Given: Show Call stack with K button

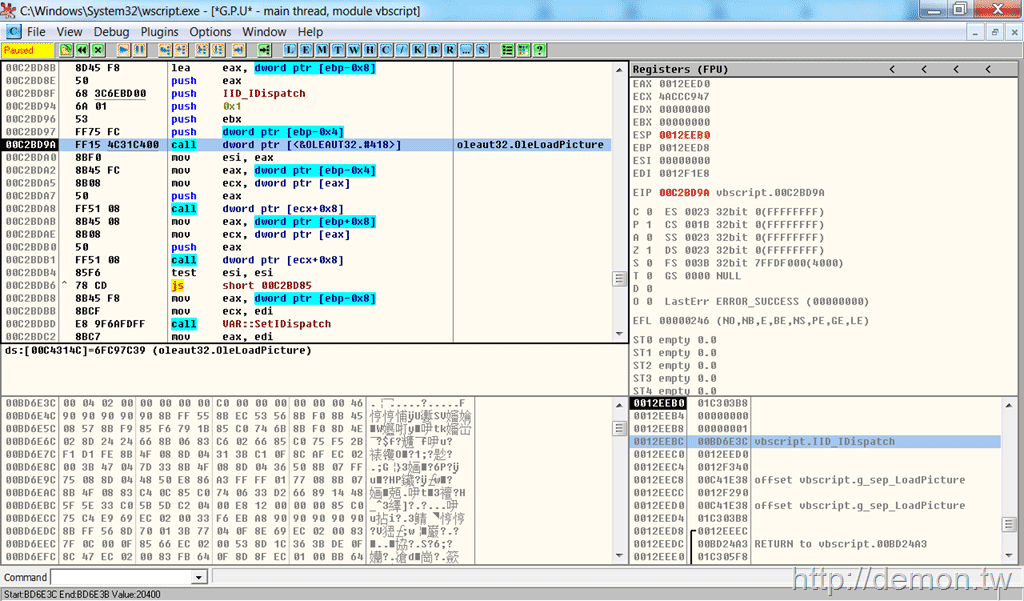Looking at the screenshot, I should click(x=418, y=49).
